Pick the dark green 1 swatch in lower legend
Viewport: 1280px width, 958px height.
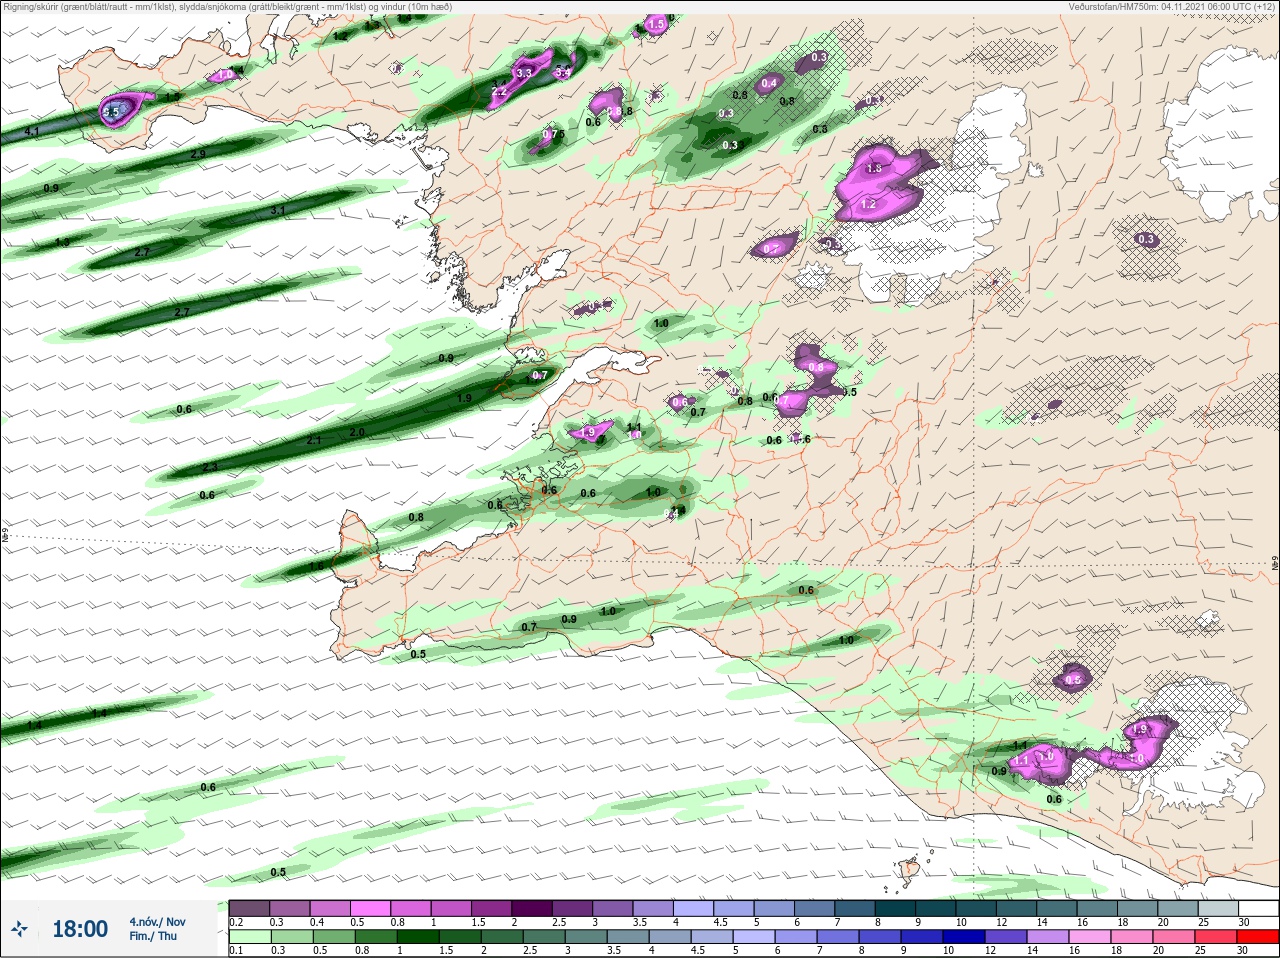pyautogui.click(x=417, y=937)
